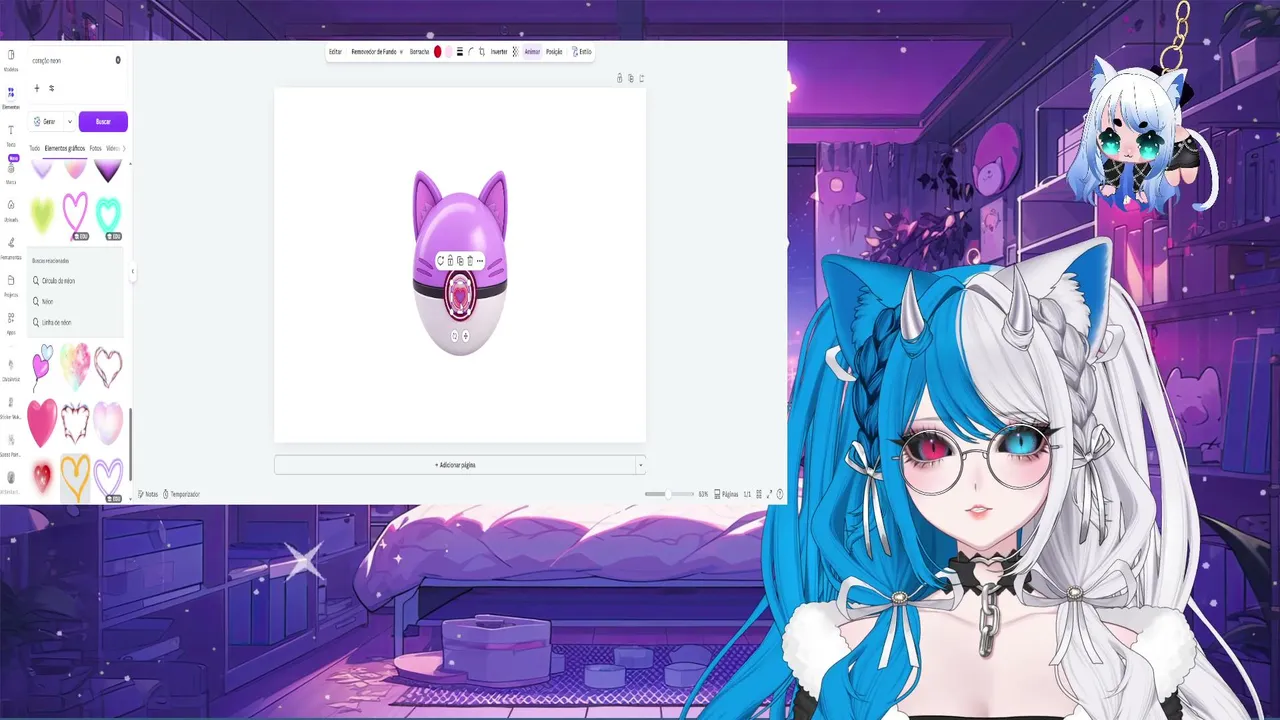Duplicate the page icon
The height and width of the screenshot is (720, 1280).
pos(630,78)
